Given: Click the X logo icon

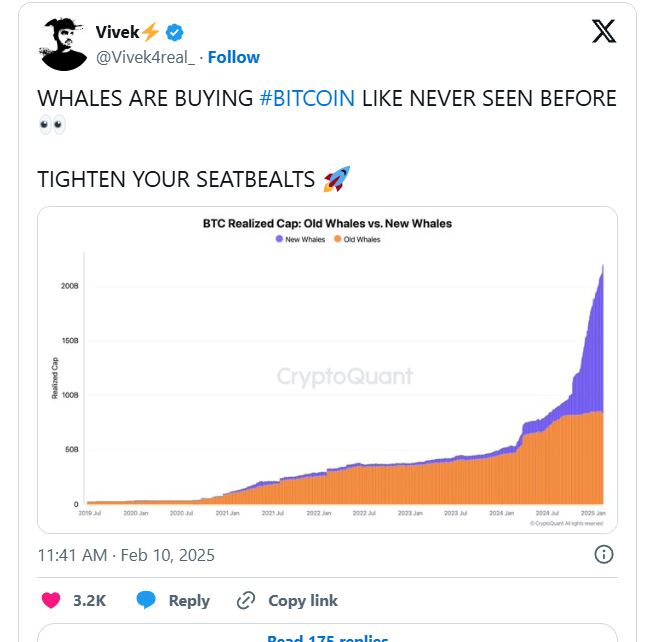Looking at the screenshot, I should (x=604, y=31).
